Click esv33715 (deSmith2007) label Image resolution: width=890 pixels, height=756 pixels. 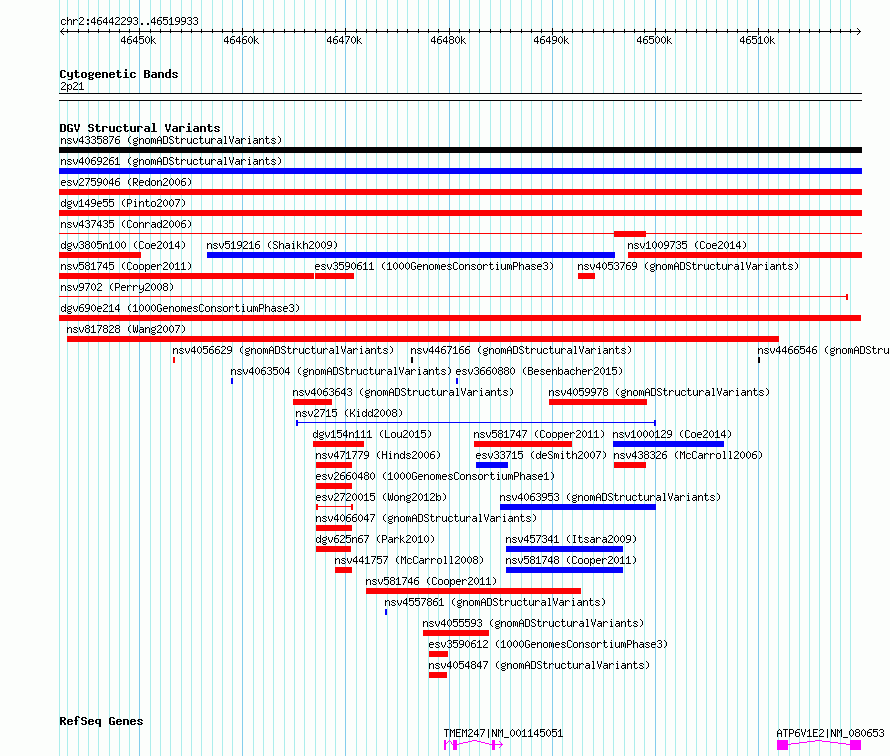coord(541,455)
